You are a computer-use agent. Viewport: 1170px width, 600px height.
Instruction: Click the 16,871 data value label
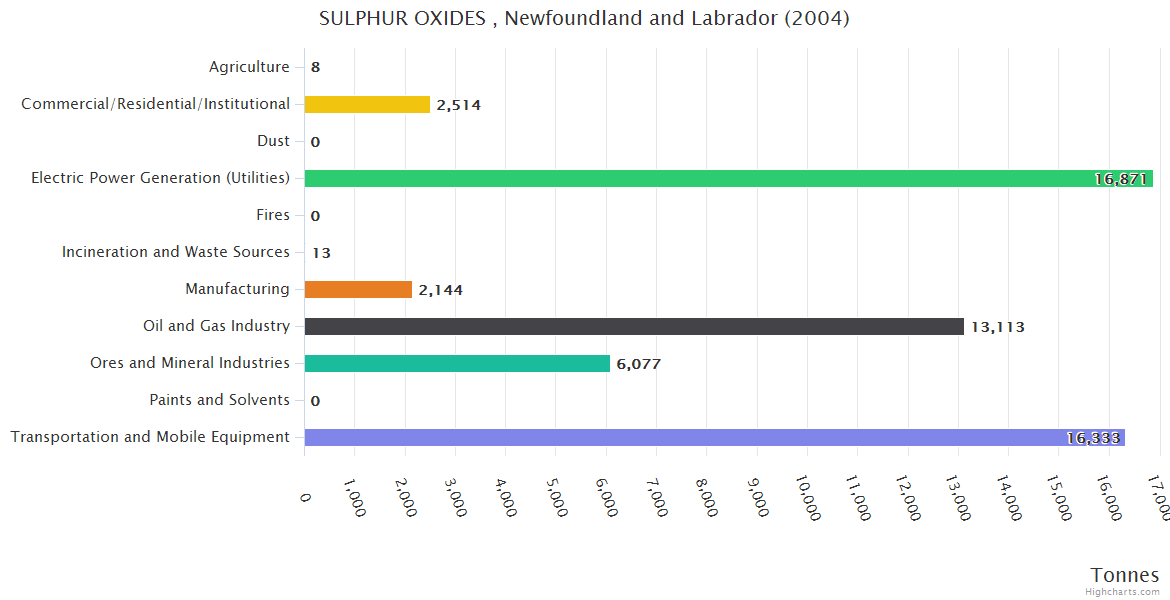[1120, 179]
